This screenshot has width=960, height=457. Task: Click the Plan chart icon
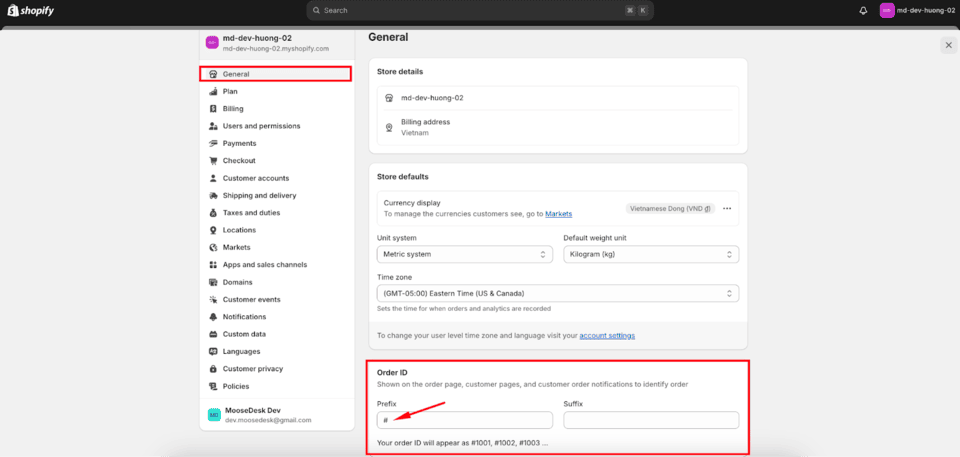[x=213, y=91]
